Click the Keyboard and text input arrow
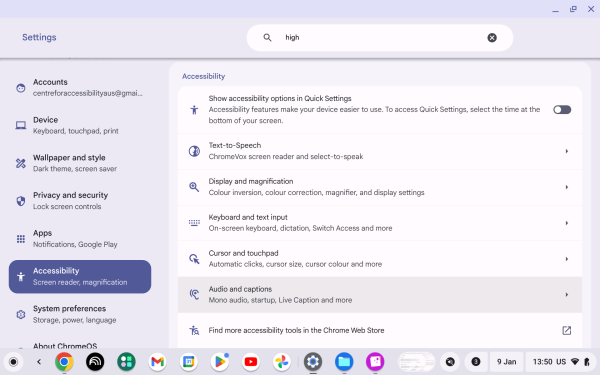Image resolution: width=600 pixels, height=375 pixels. (566, 223)
